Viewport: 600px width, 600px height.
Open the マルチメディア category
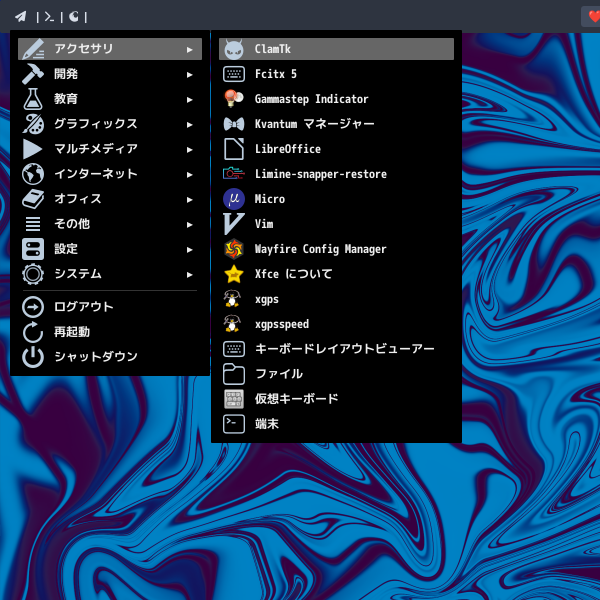pos(110,149)
